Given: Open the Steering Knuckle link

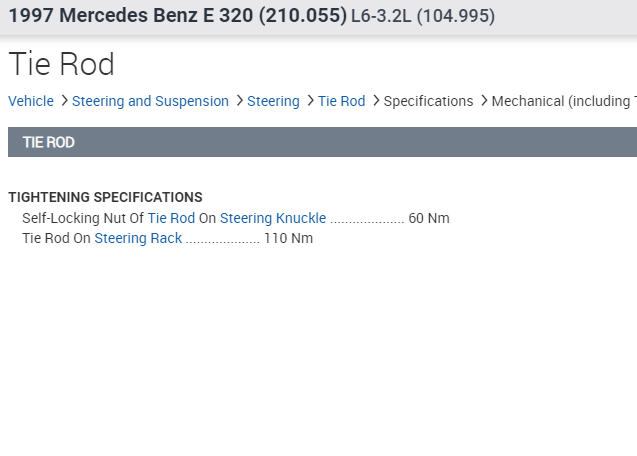Looking at the screenshot, I should [273, 218].
